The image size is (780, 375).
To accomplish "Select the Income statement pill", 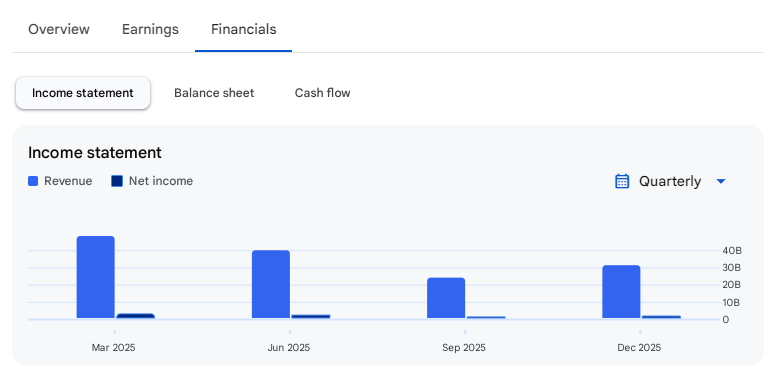I will coord(83,93).
